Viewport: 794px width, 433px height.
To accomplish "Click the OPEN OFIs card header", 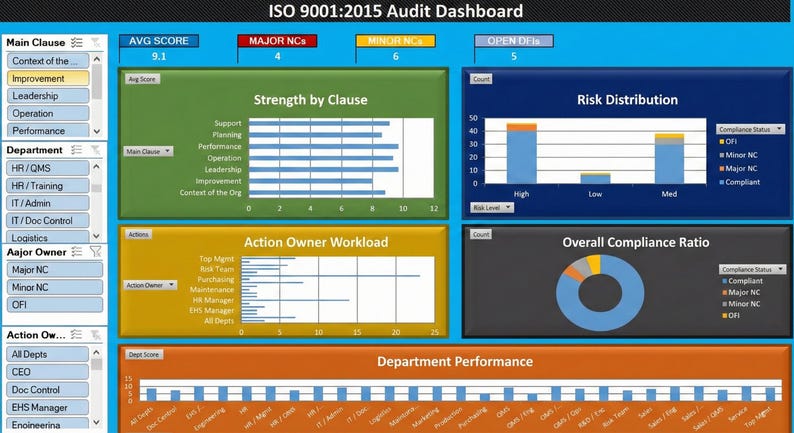I will pyautogui.click(x=514, y=41).
